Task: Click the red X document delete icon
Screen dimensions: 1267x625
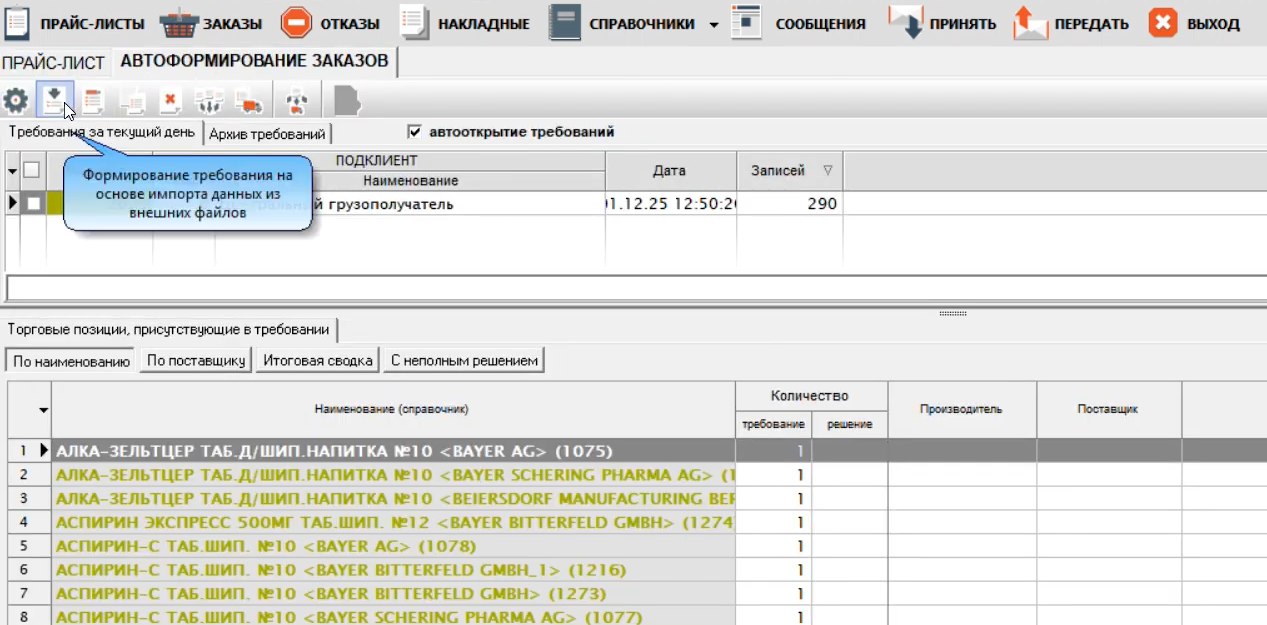Action: coord(171,100)
